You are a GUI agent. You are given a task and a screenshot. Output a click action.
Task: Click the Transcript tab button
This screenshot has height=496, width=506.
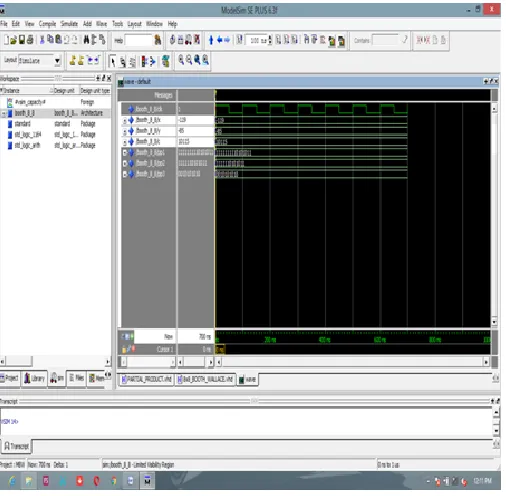pyautogui.click(x=17, y=446)
